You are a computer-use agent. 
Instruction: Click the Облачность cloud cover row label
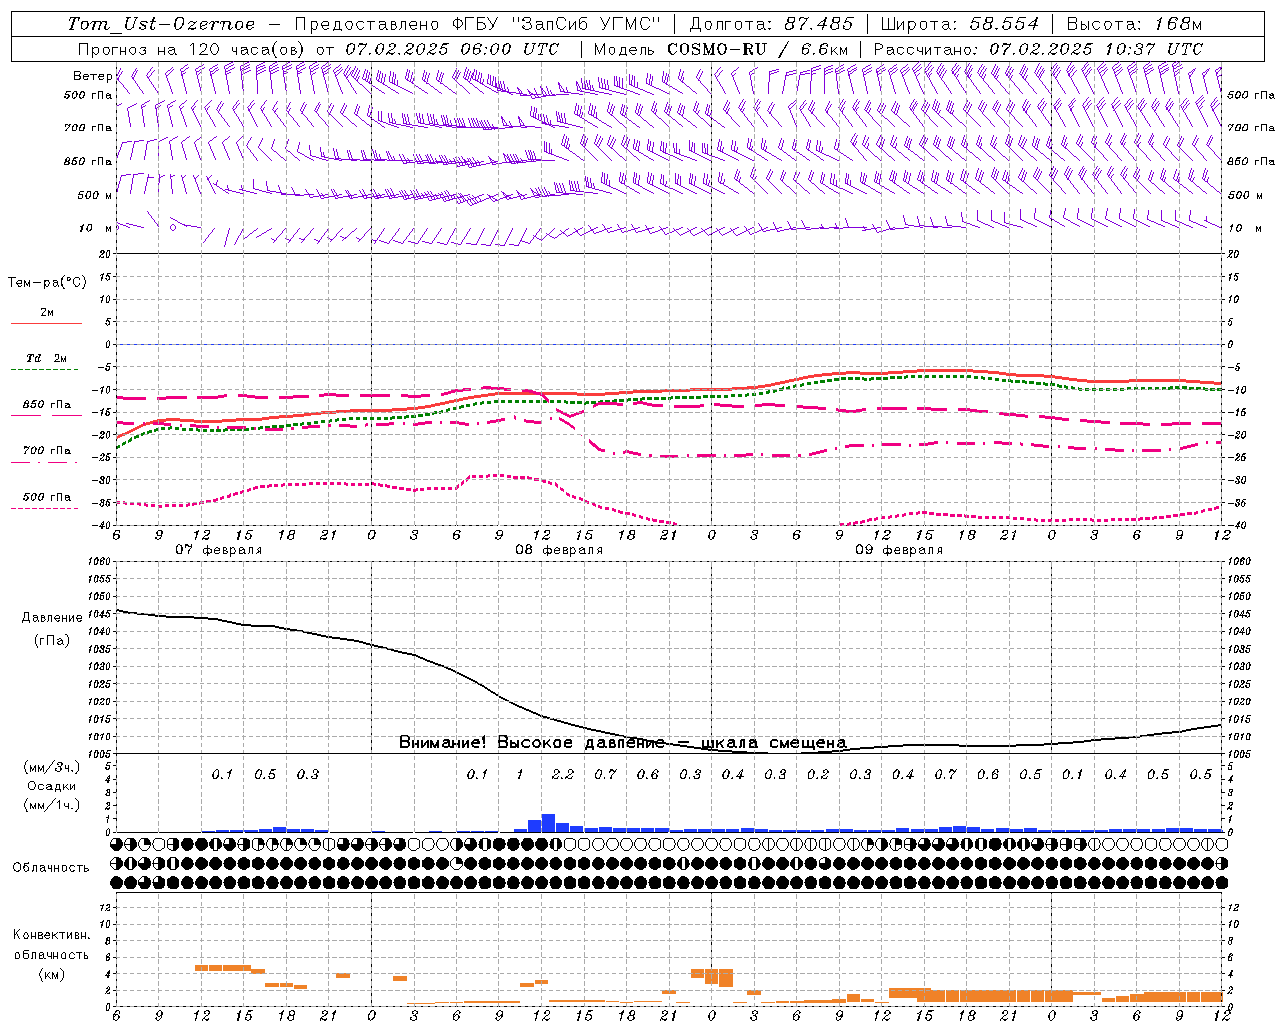[x=51, y=867]
